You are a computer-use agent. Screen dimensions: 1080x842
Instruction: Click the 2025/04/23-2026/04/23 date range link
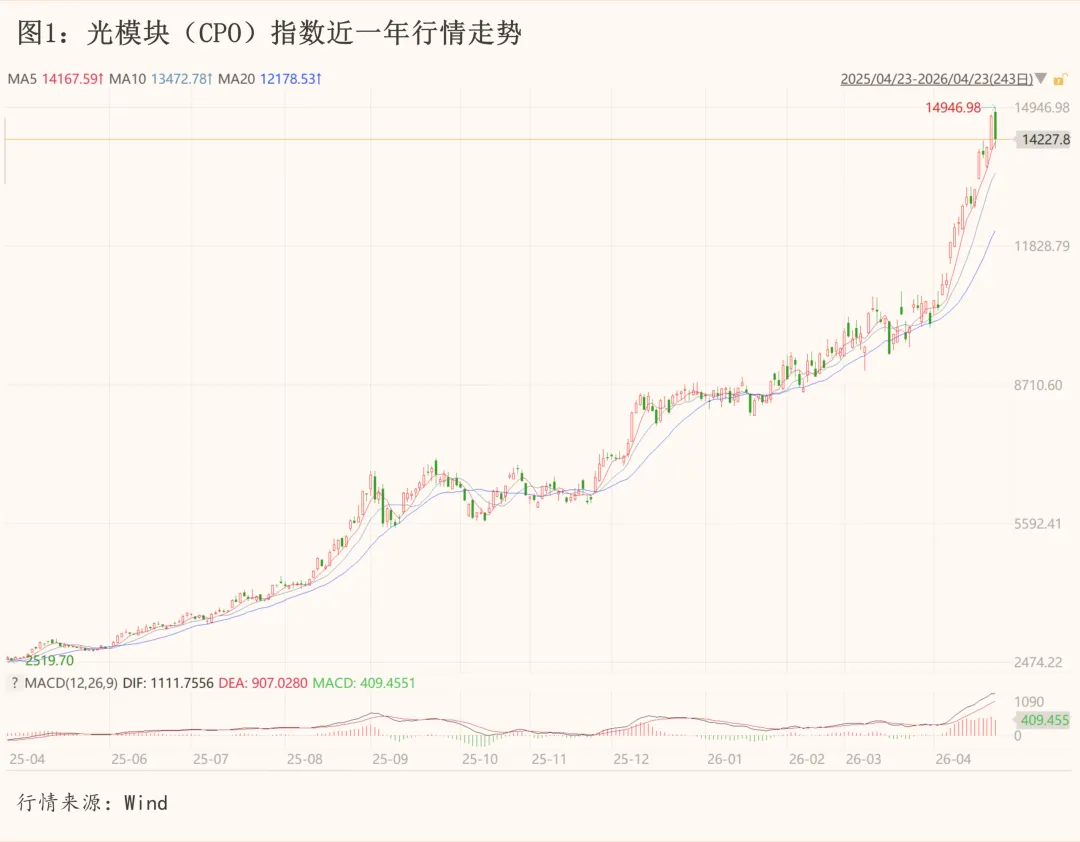coord(937,78)
